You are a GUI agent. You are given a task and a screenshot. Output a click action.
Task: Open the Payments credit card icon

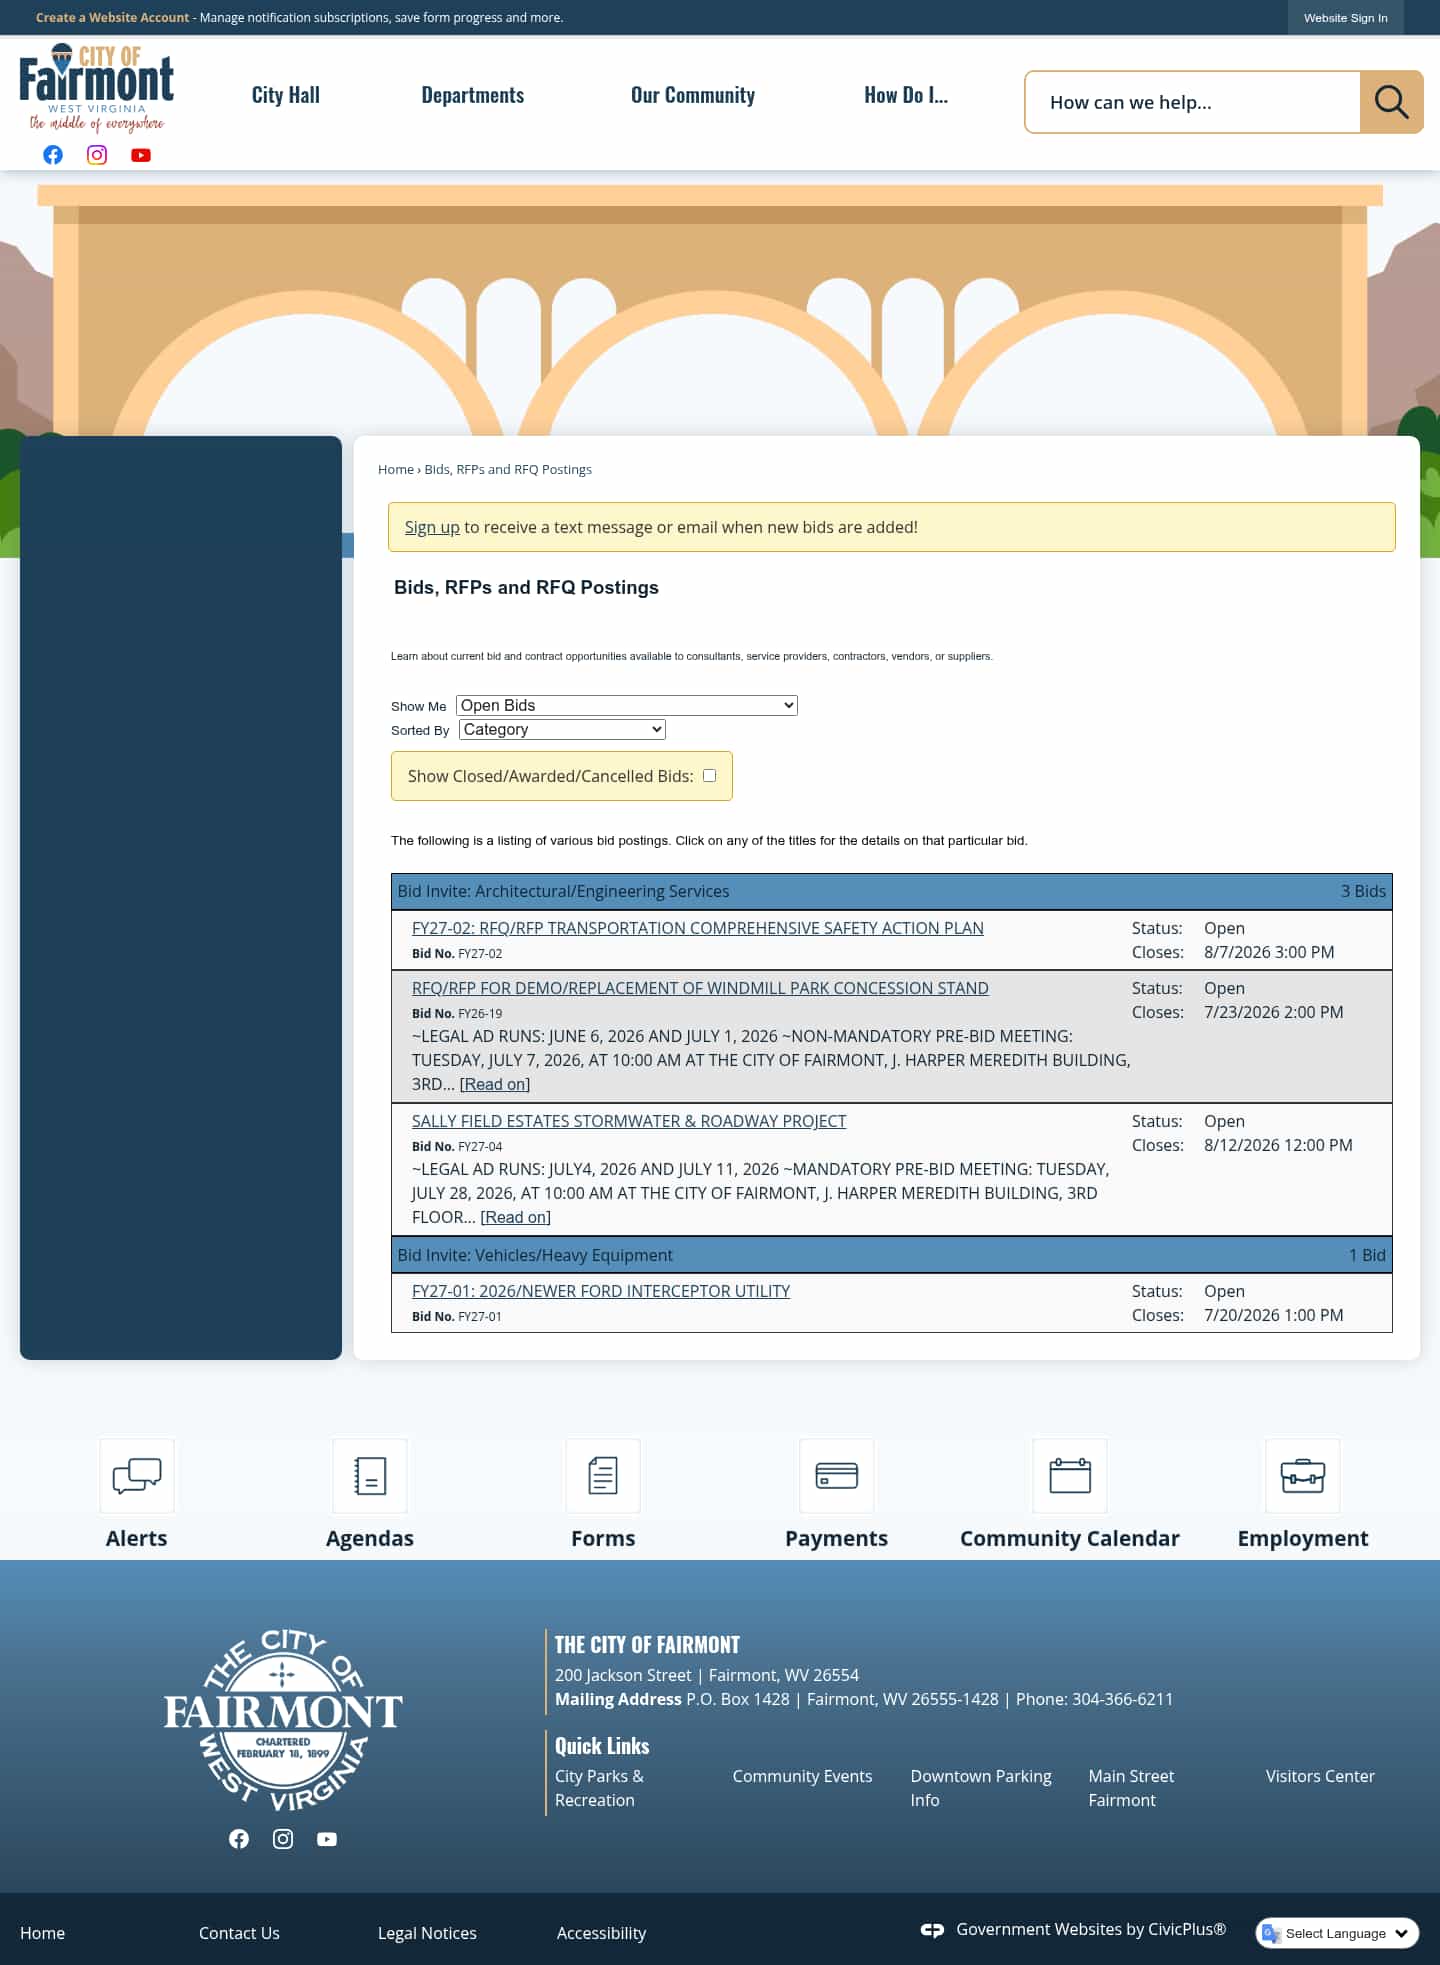[x=837, y=1475]
